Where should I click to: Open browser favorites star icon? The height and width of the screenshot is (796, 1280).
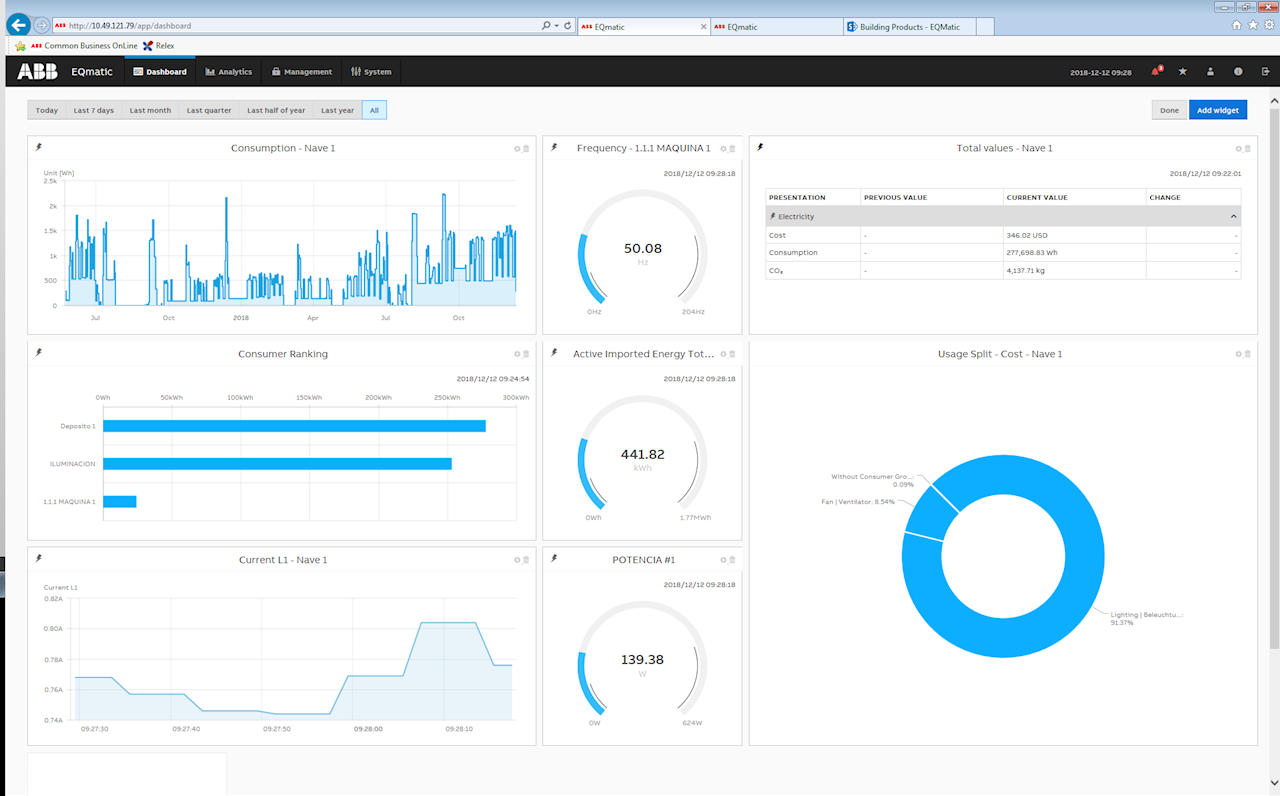[1253, 25]
